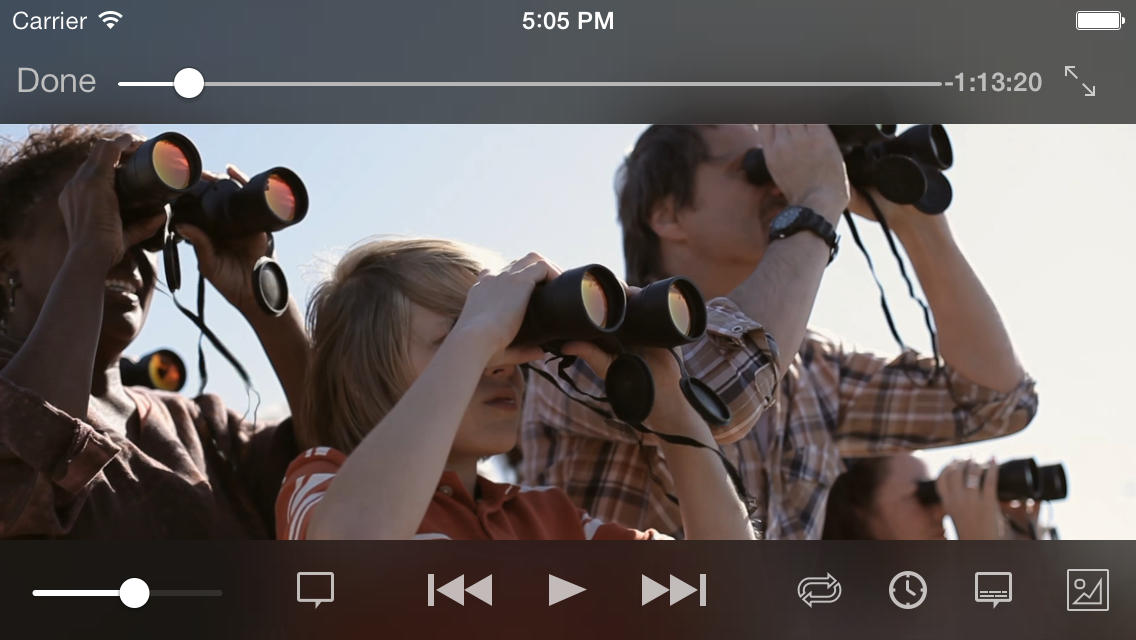
Task: Open the subtitles track icon
Action: click(x=993, y=589)
